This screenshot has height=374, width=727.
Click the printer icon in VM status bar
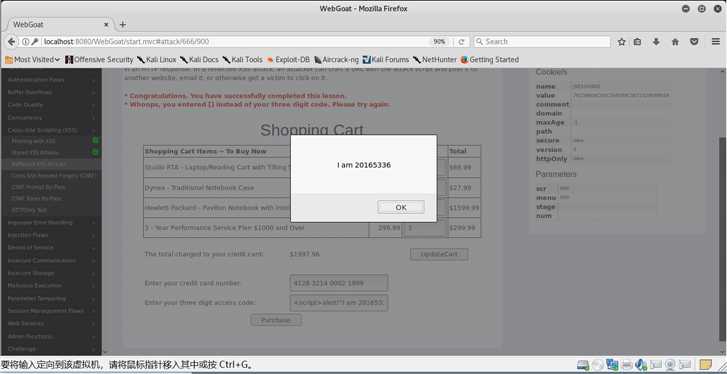pos(627,364)
